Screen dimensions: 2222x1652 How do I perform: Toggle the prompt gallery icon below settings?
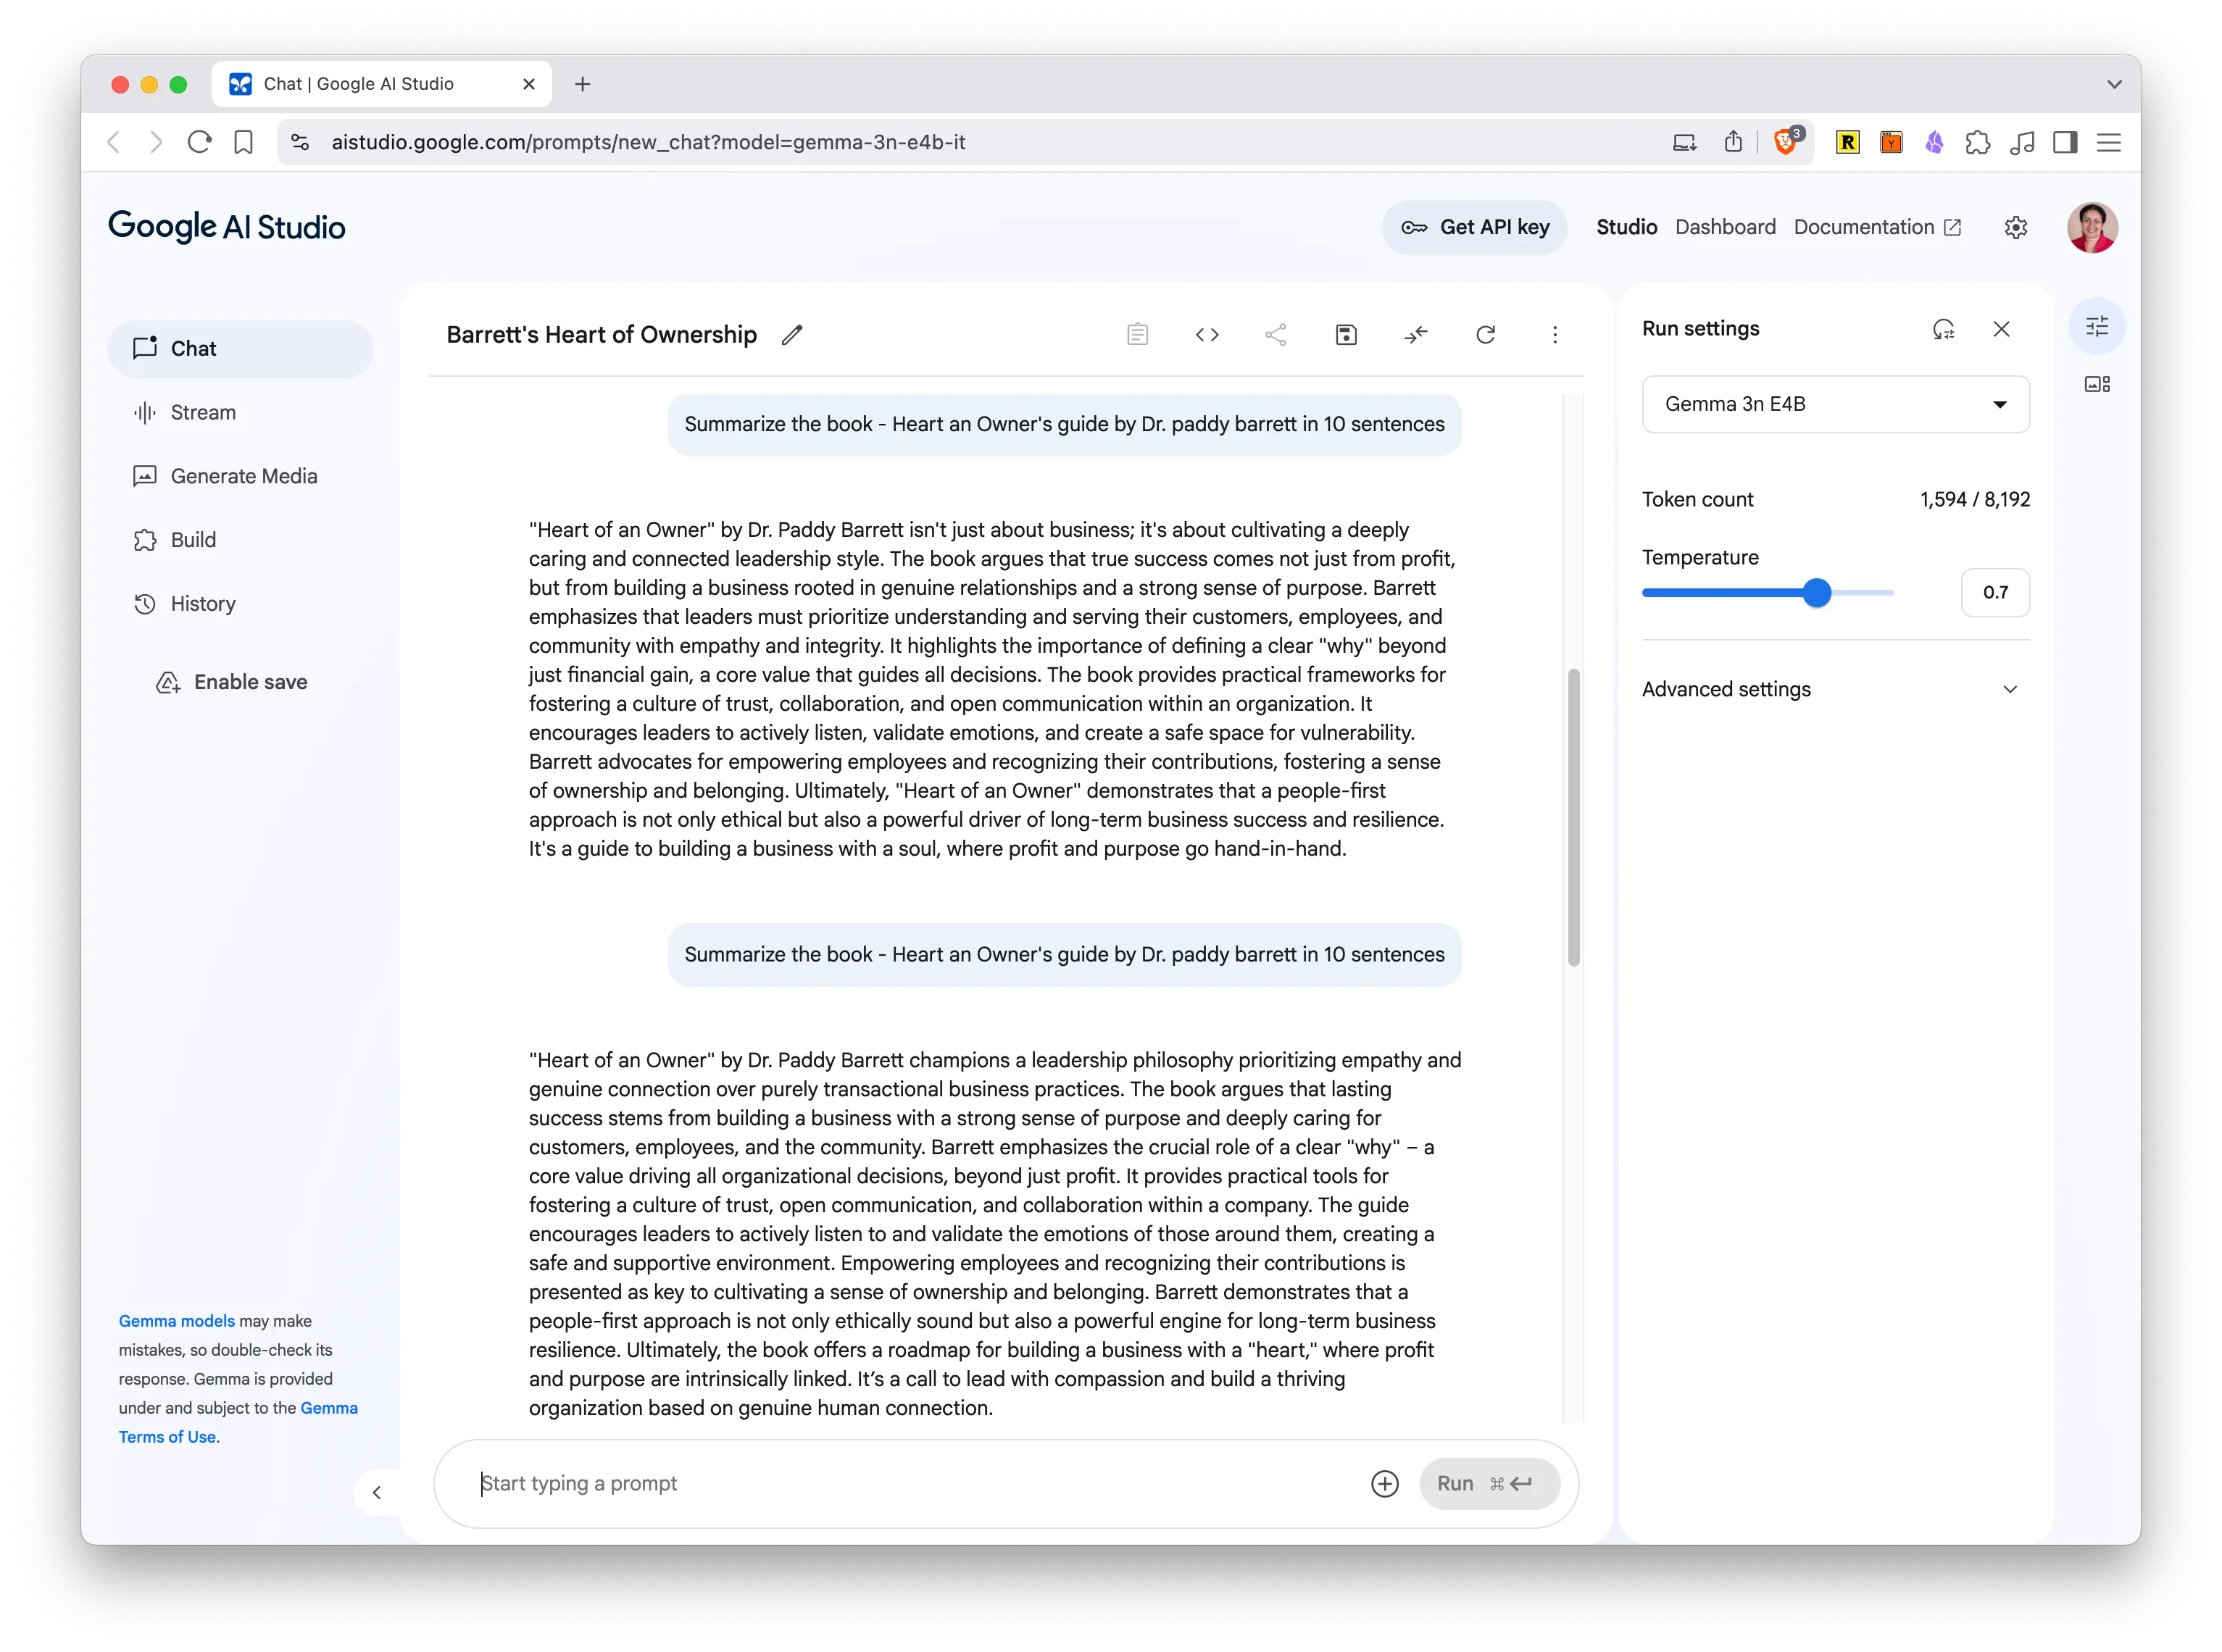[2097, 384]
